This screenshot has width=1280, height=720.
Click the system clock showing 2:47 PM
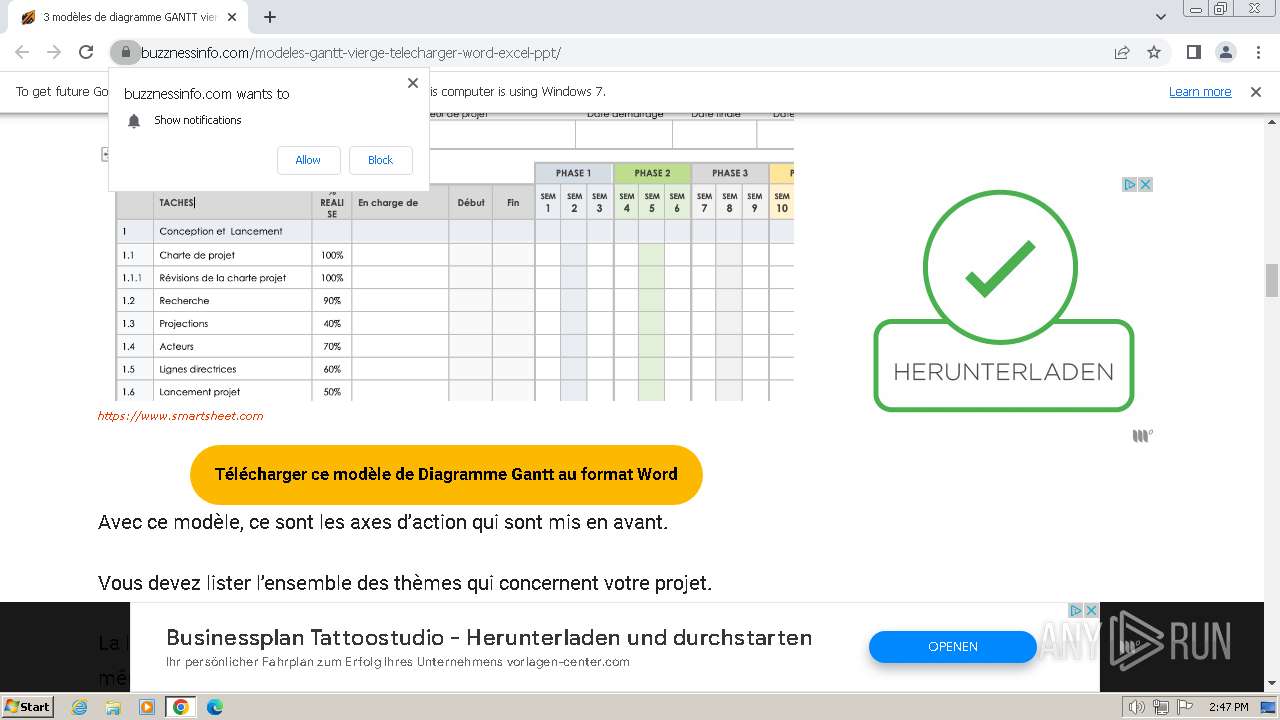1228,707
